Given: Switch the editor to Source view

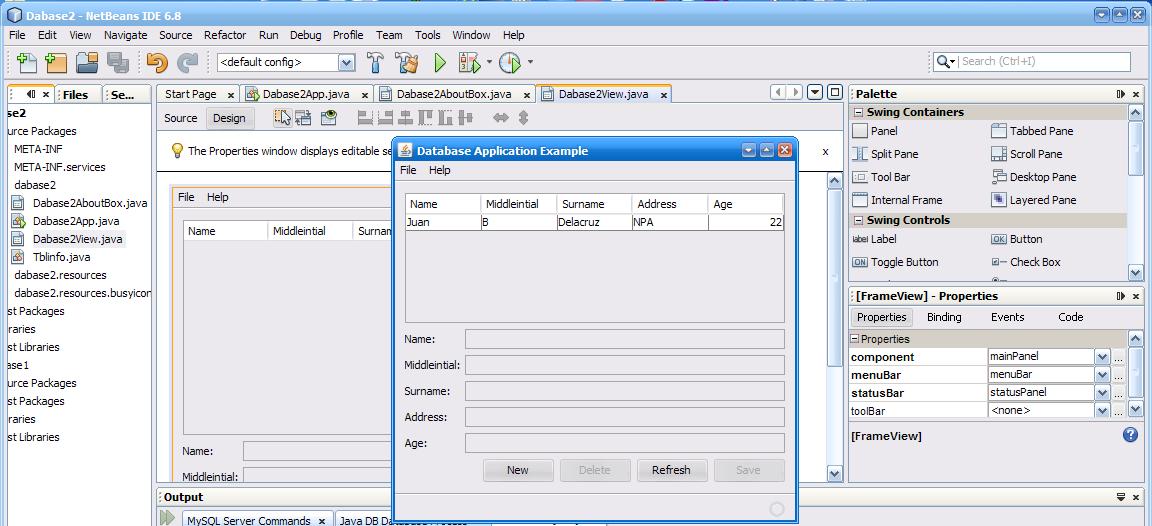Looking at the screenshot, I should (181, 118).
